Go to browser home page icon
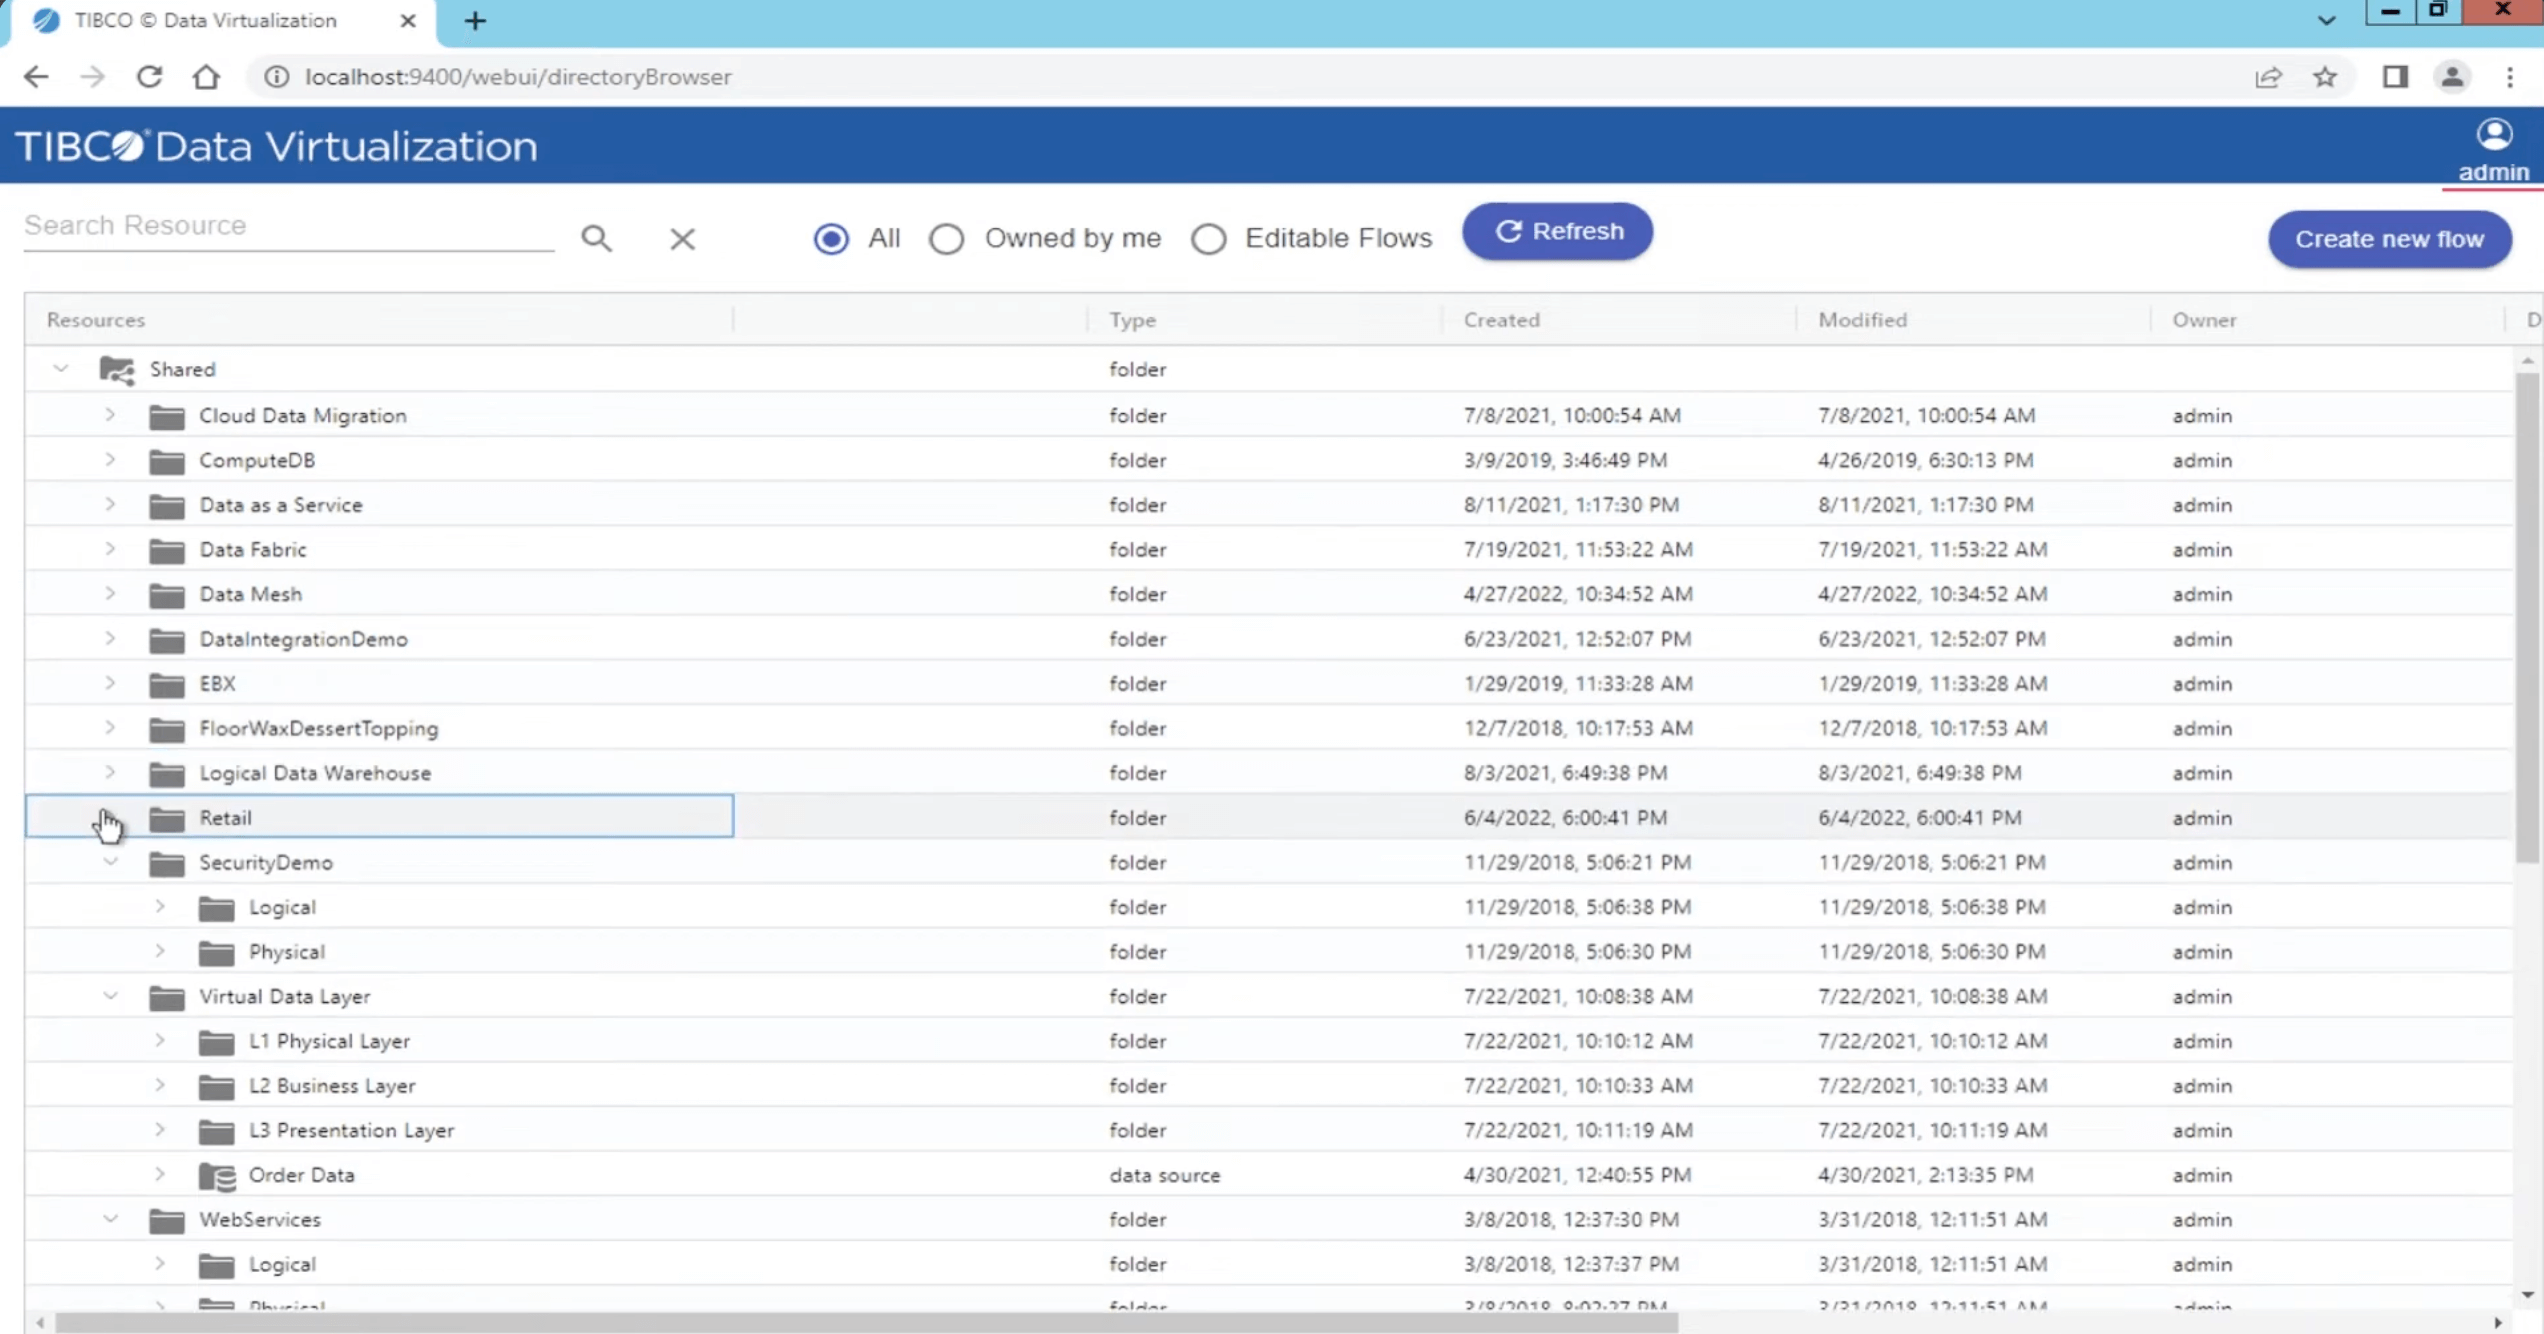Screen dimensions: 2544x1334 click(206, 77)
